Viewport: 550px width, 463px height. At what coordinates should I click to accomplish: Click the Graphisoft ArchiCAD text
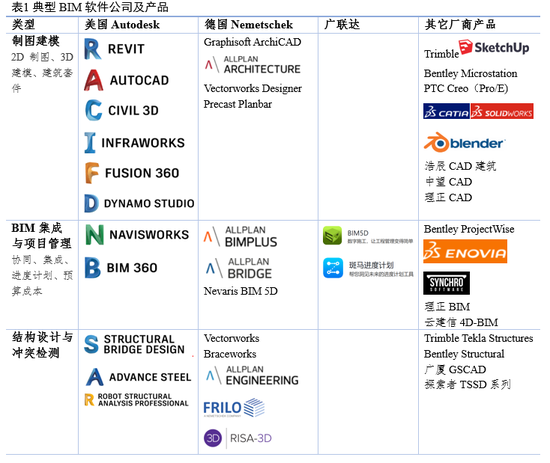point(252,42)
